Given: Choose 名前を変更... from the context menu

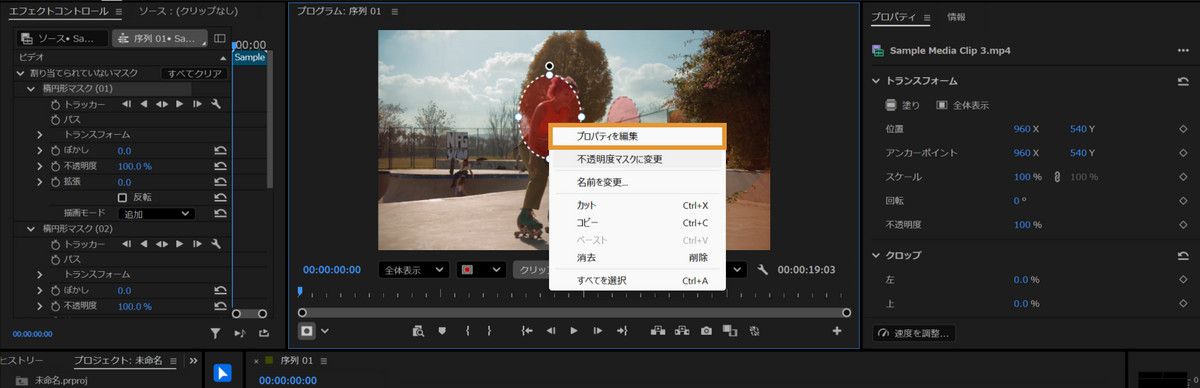Looking at the screenshot, I should point(636,183).
